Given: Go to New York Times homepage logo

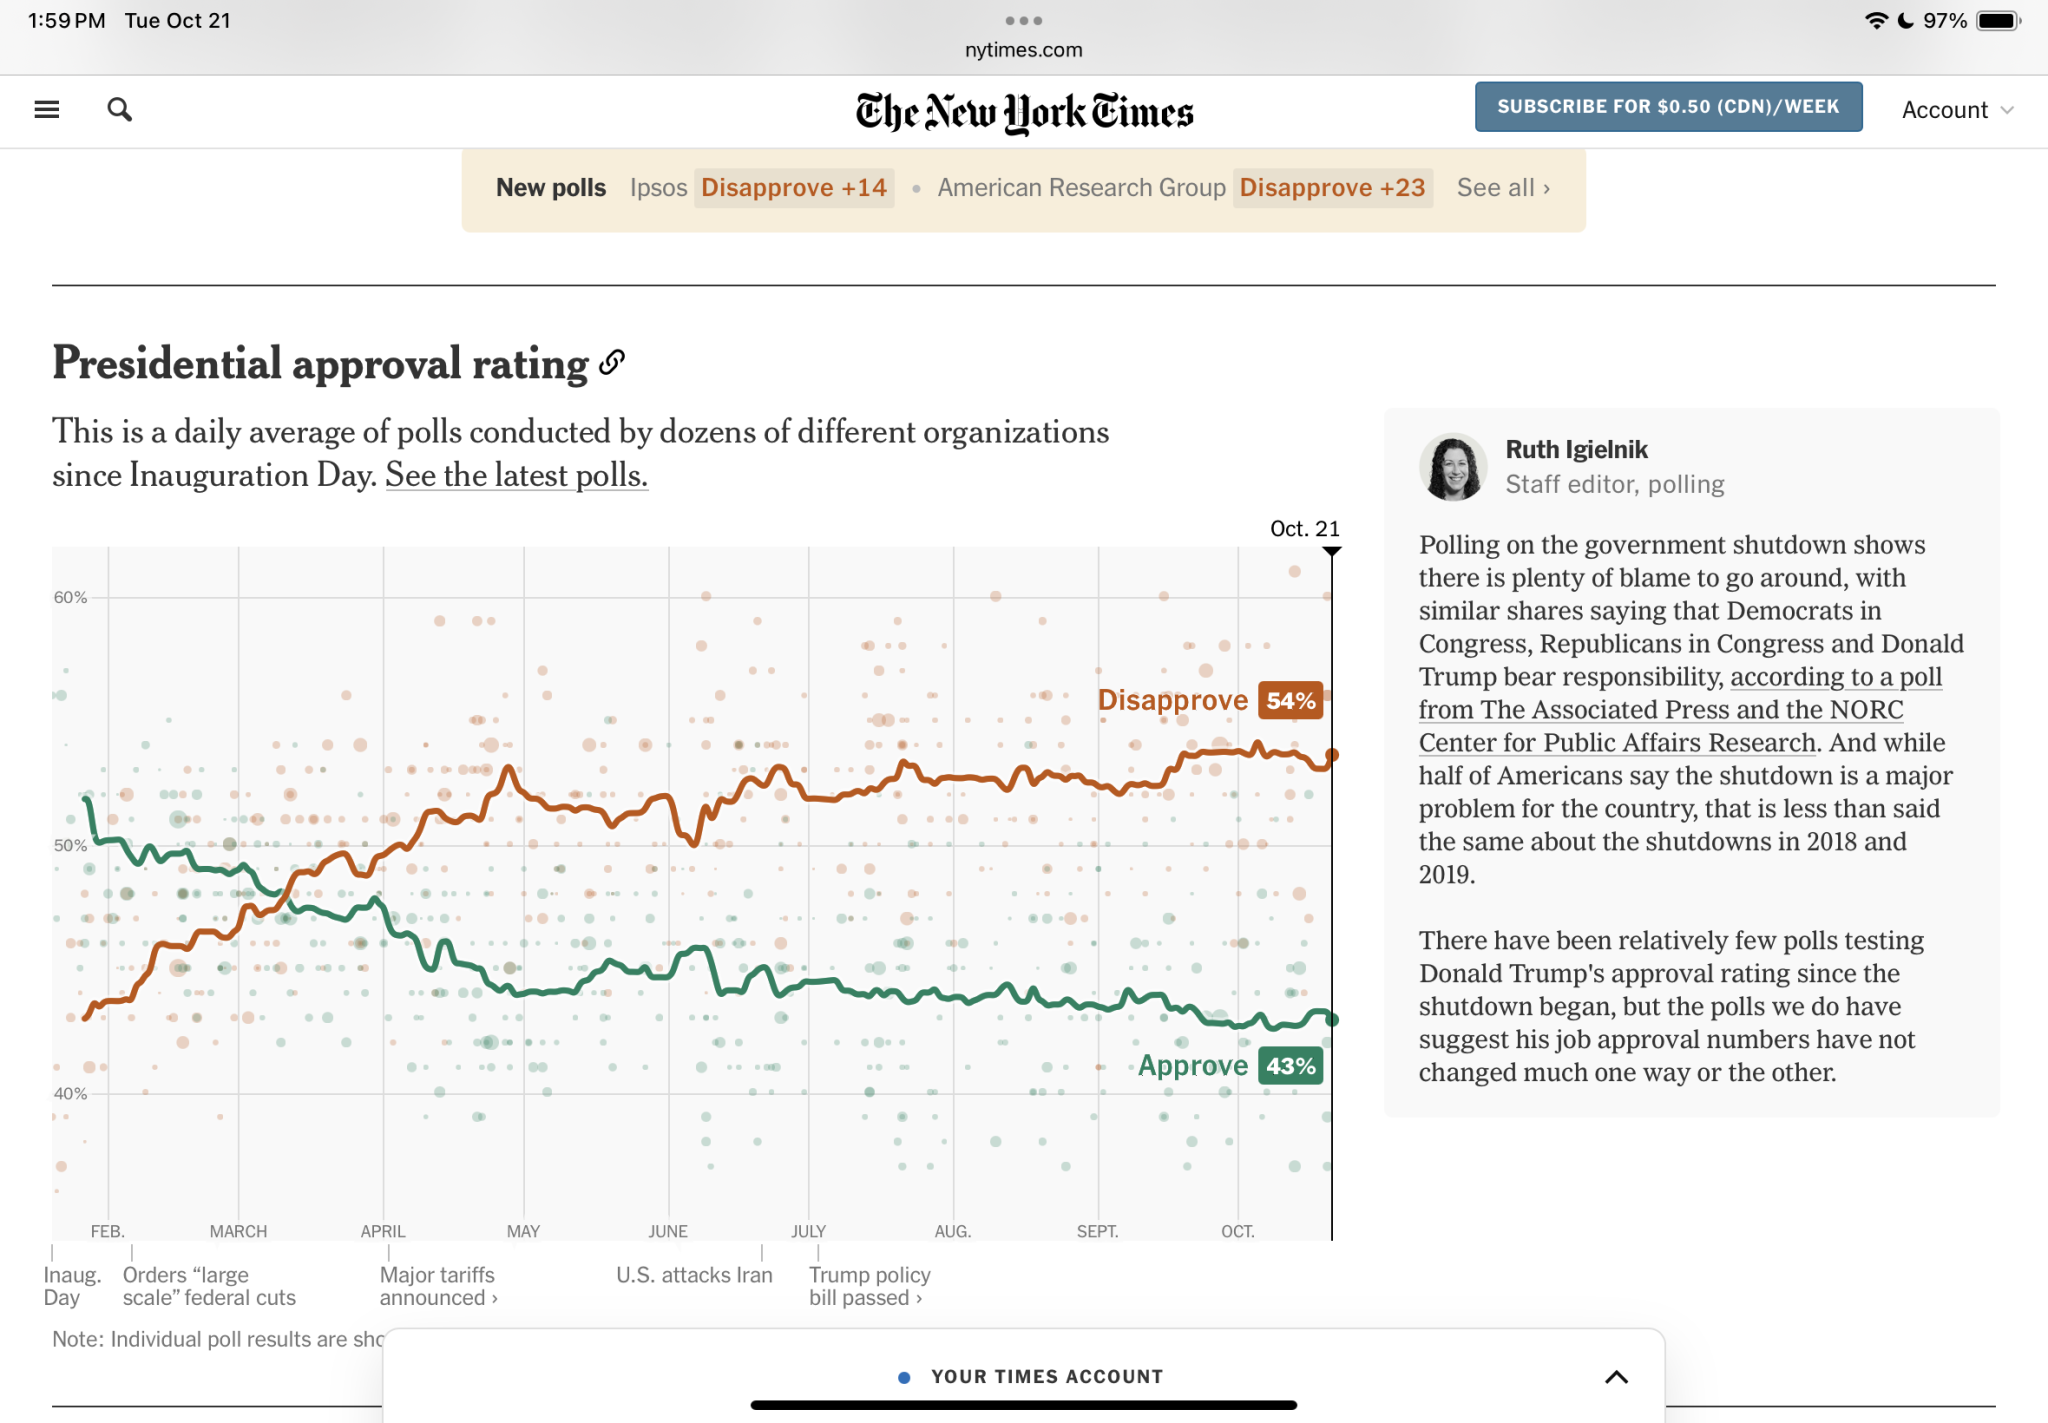Looking at the screenshot, I should pos(1024,111).
